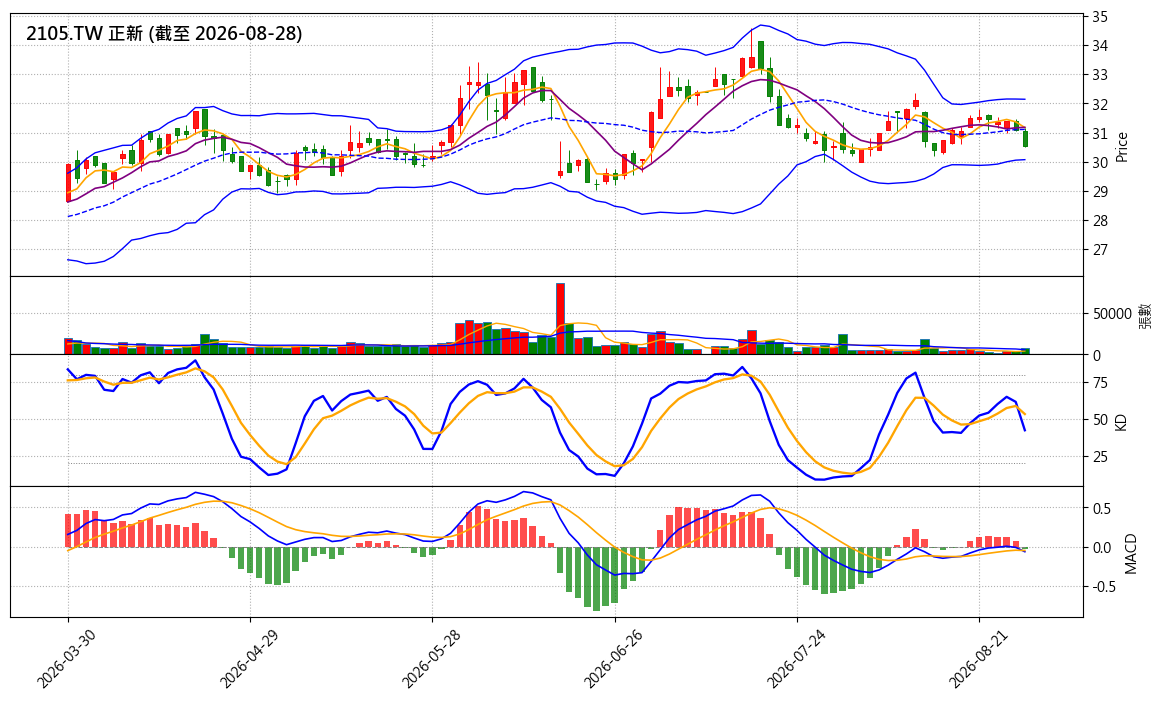The width and height of the screenshot is (1163, 702).
Task: Click the price tick 30
Action: click(1100, 163)
